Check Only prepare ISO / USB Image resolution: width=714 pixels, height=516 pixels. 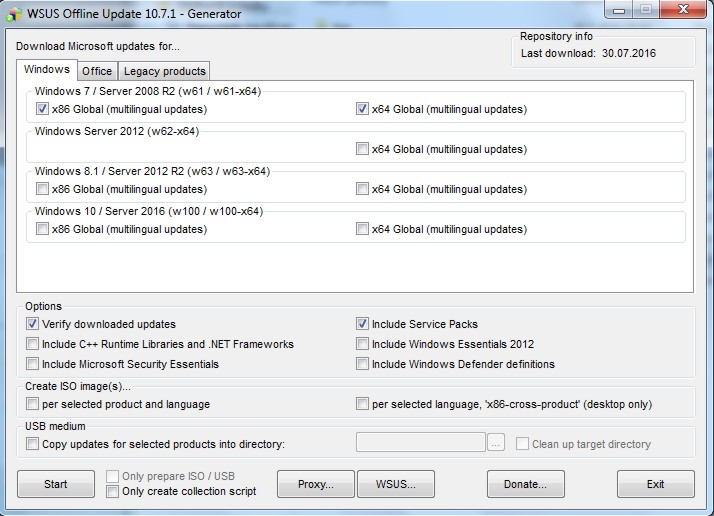click(112, 476)
